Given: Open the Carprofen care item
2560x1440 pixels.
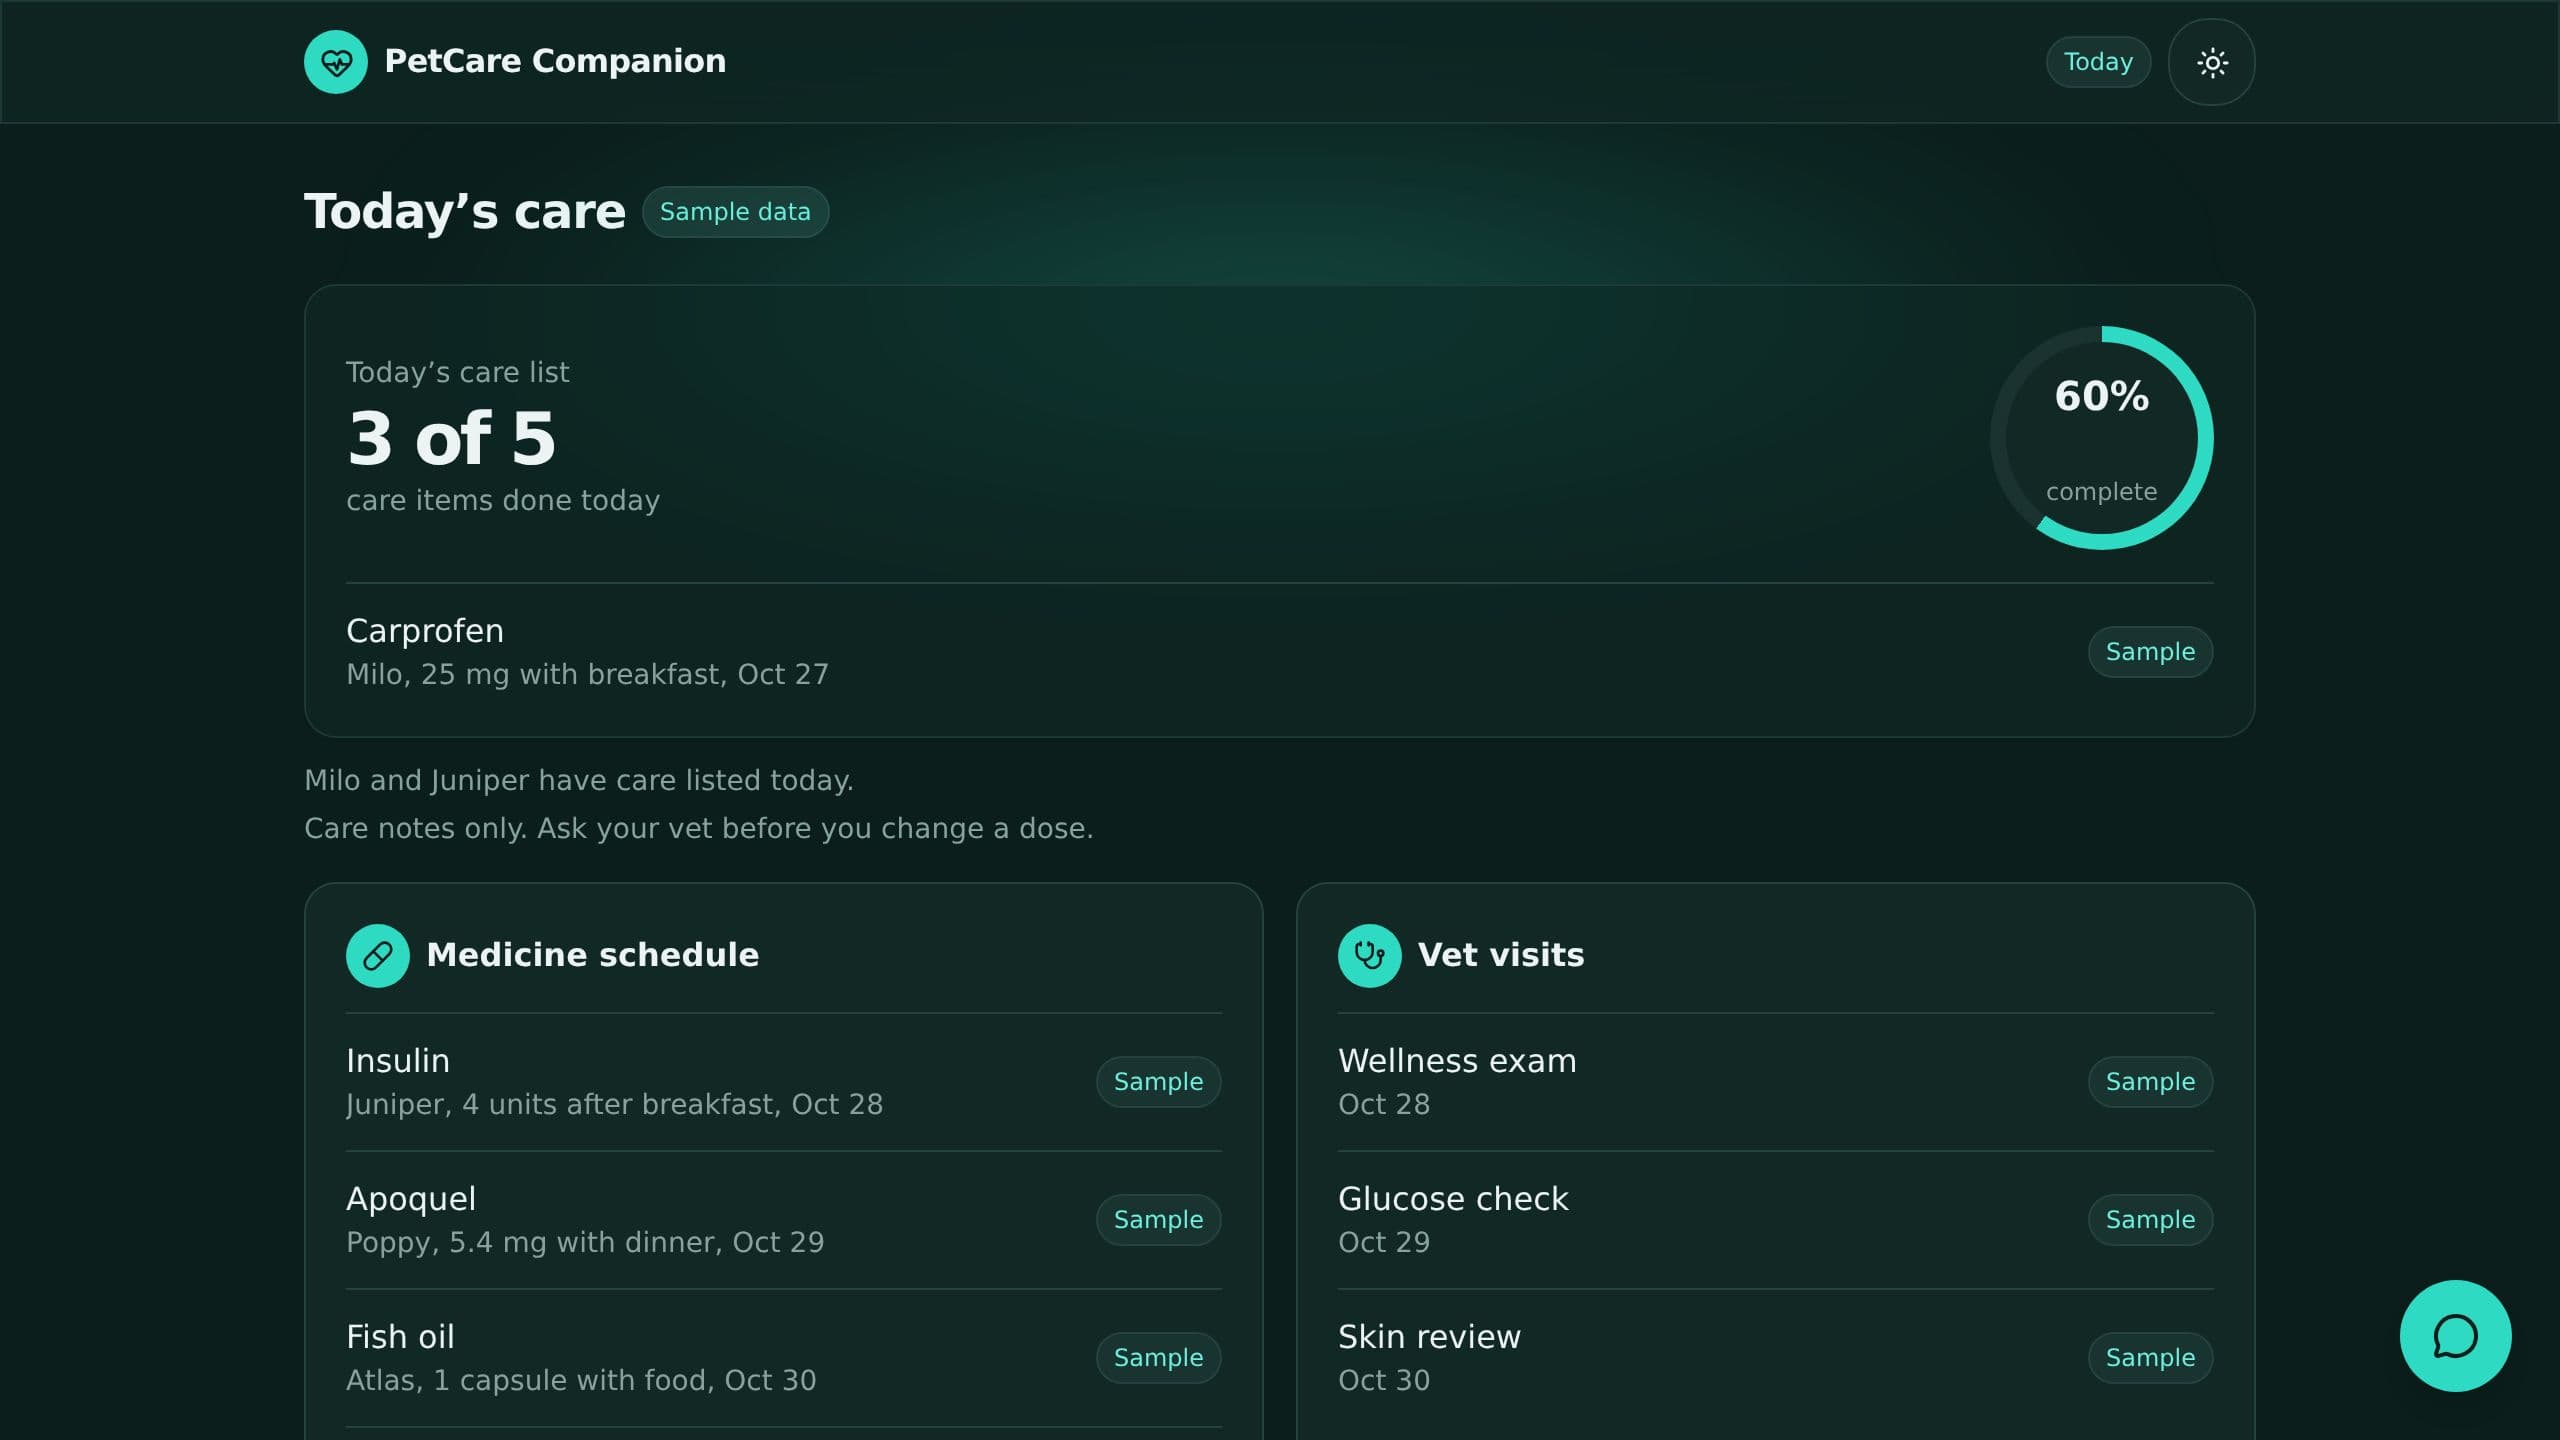Looking at the screenshot, I should 1279,652.
